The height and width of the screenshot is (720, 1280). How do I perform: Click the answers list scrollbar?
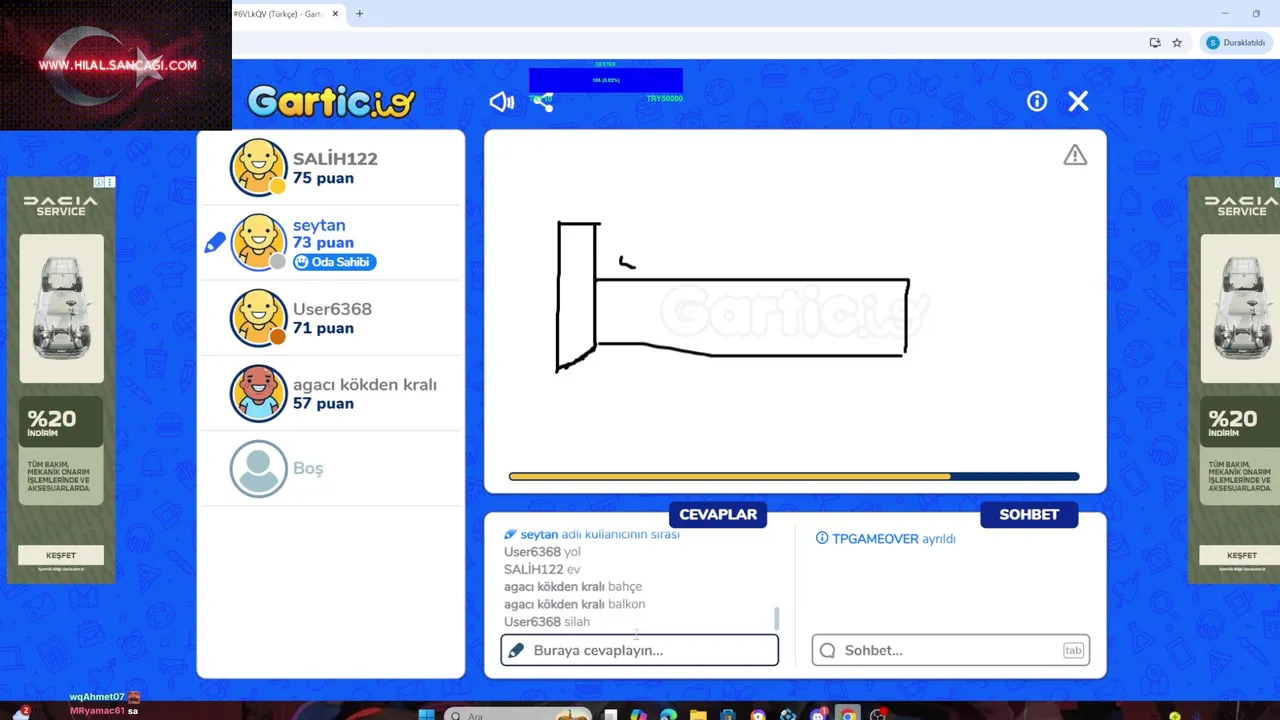pyautogui.click(x=777, y=618)
